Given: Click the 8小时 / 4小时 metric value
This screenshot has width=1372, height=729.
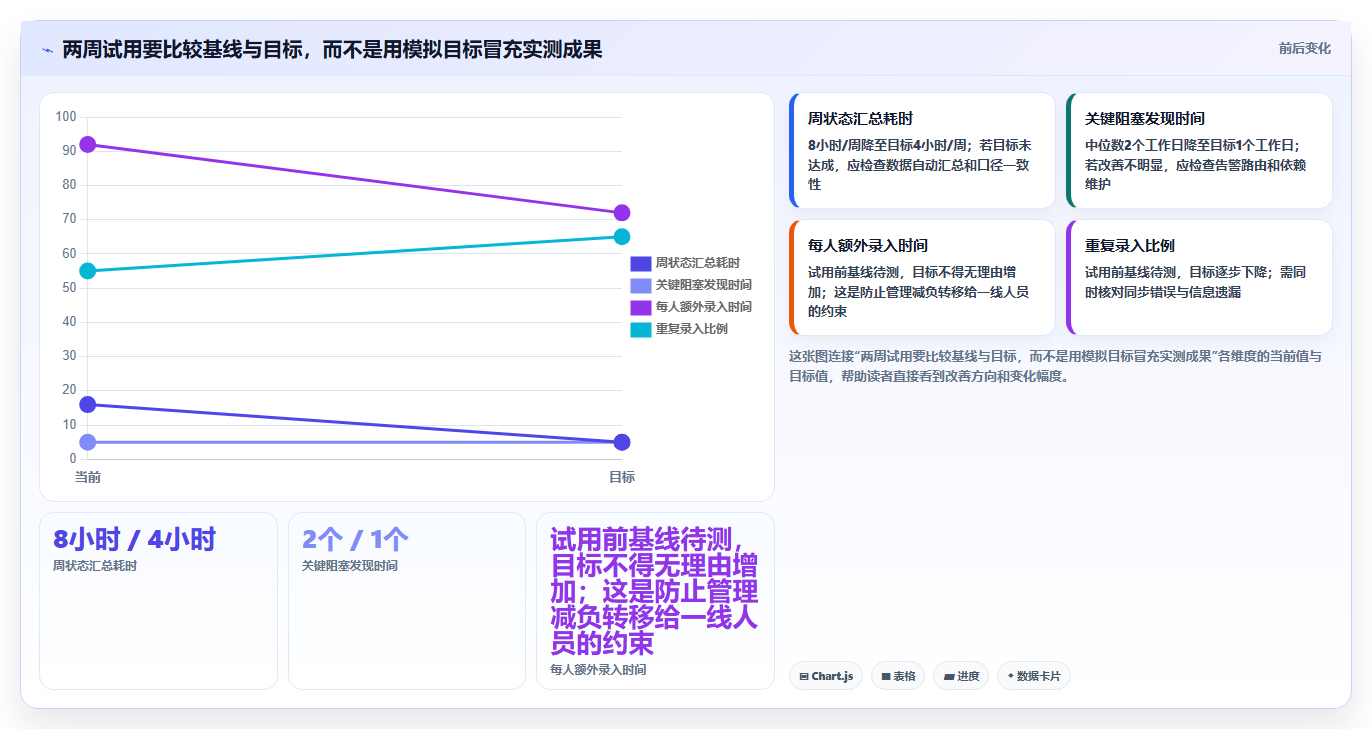Looking at the screenshot, I should [x=134, y=539].
